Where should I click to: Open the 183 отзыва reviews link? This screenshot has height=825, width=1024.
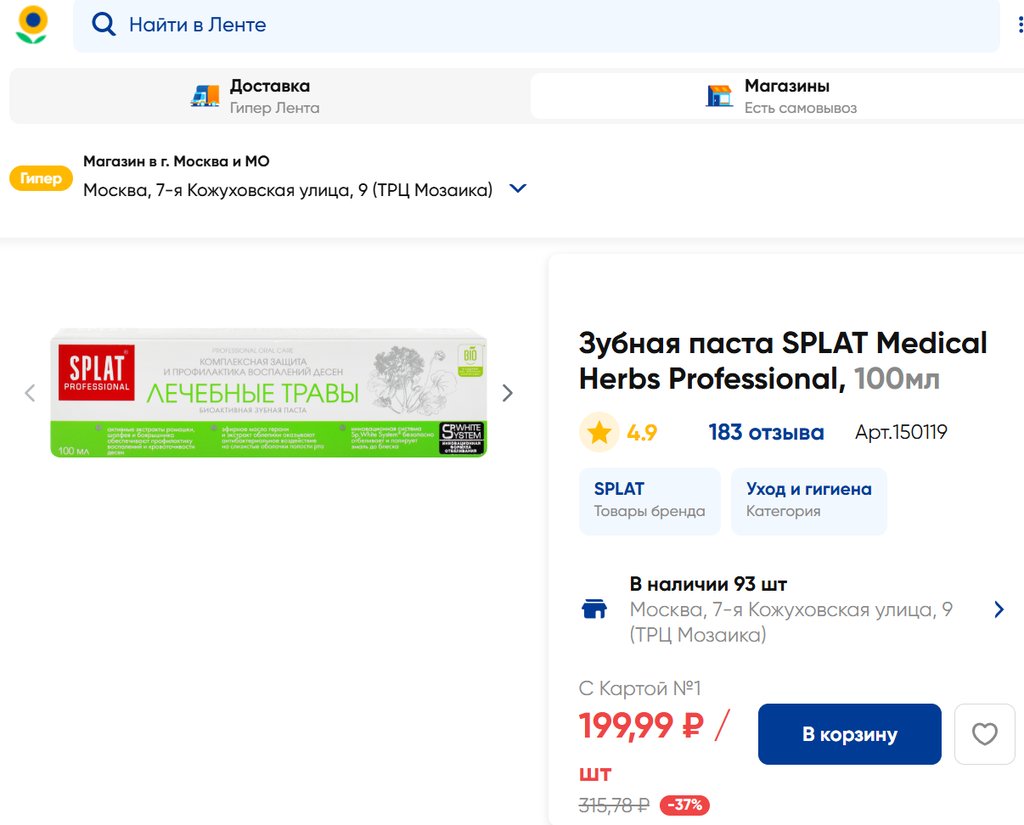tap(766, 433)
